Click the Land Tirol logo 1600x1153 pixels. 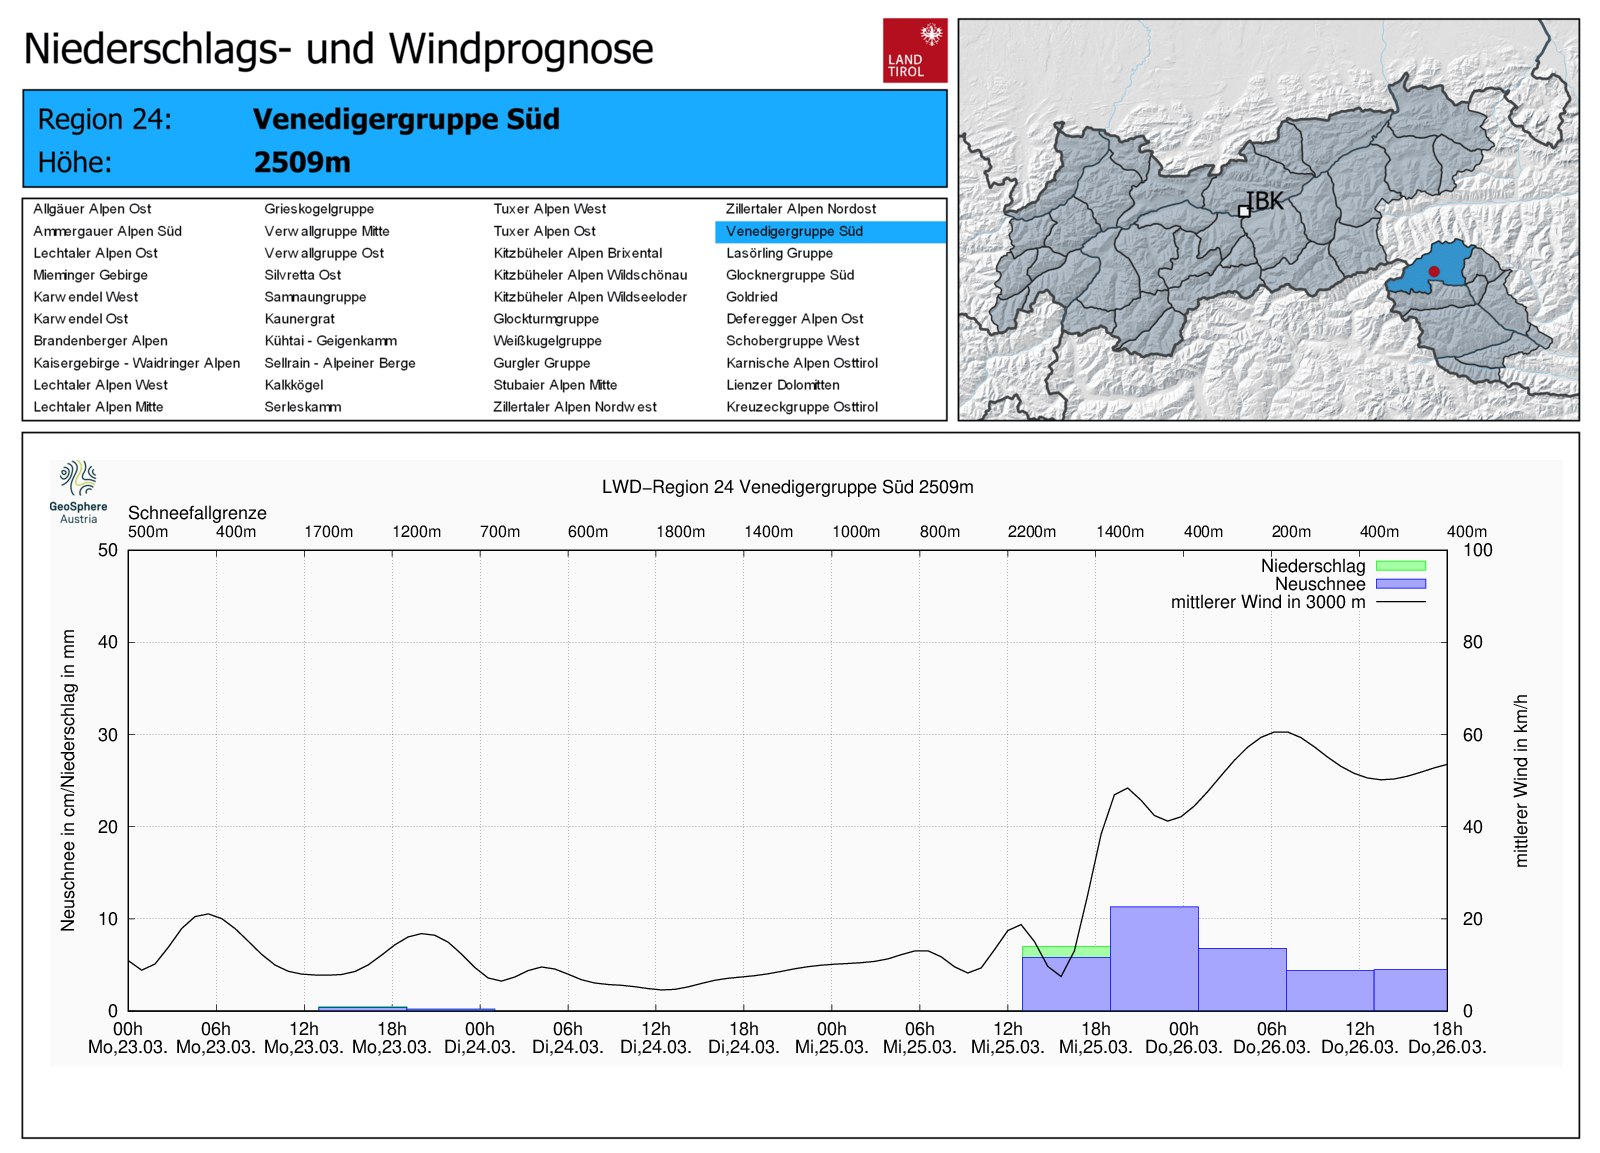pos(914,50)
